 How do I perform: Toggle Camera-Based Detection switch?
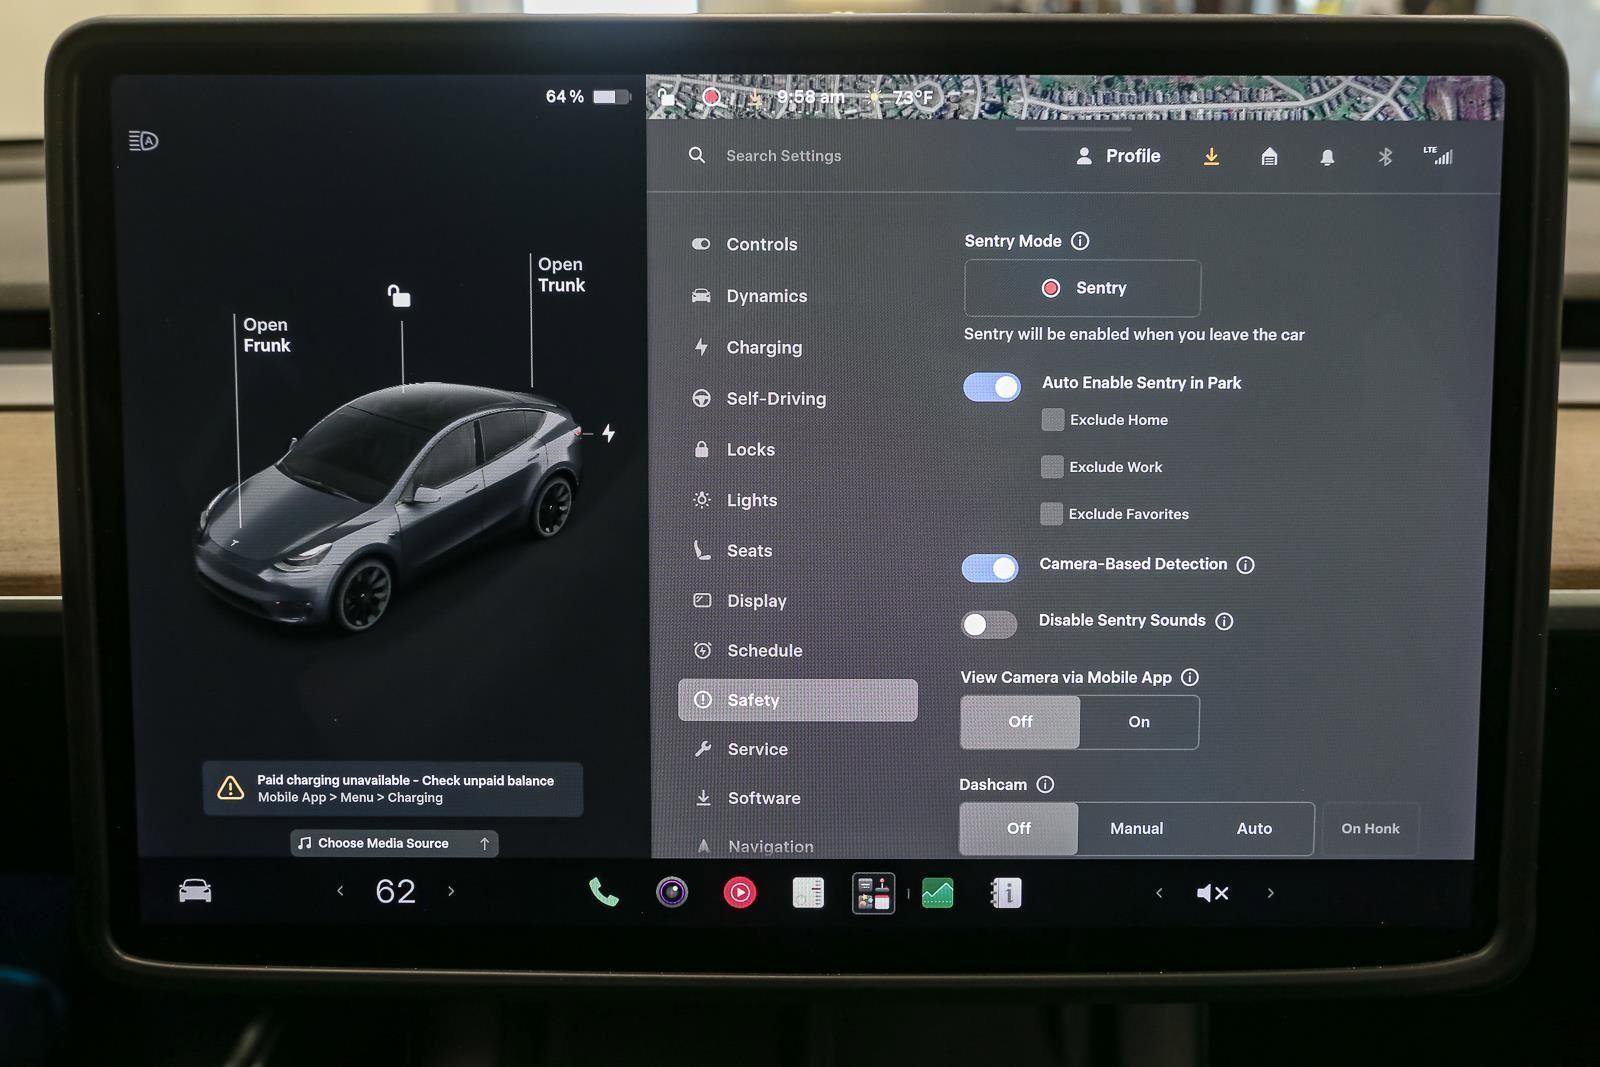pyautogui.click(x=990, y=568)
